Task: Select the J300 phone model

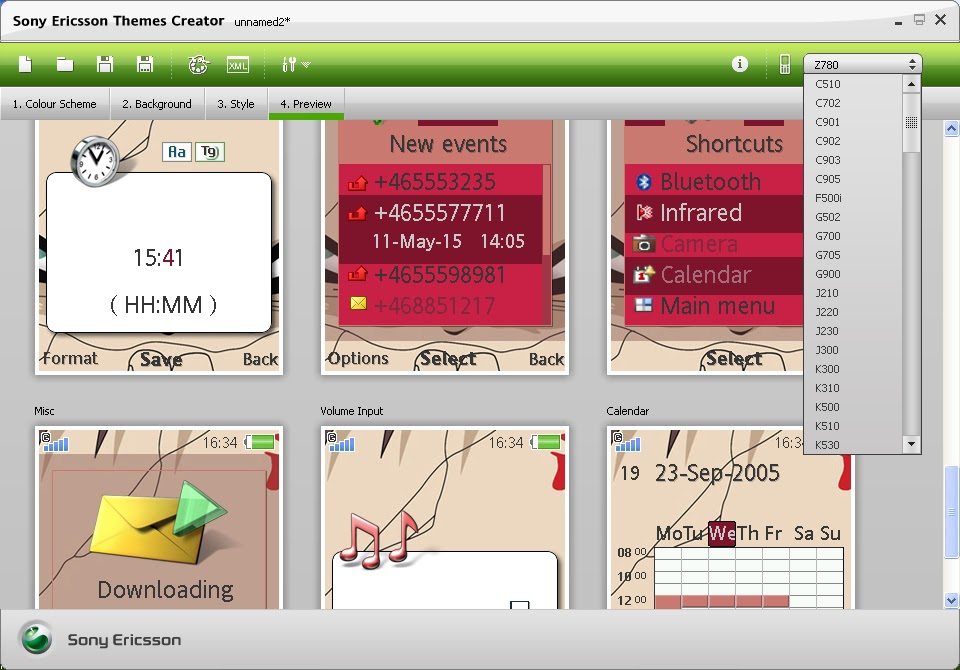Action: [x=853, y=350]
